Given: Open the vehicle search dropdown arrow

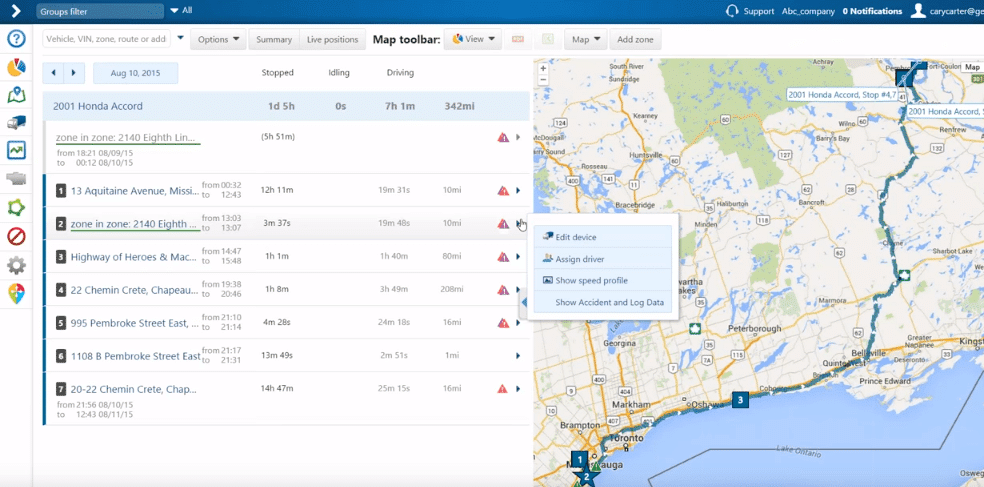Looking at the screenshot, I should (181, 38).
